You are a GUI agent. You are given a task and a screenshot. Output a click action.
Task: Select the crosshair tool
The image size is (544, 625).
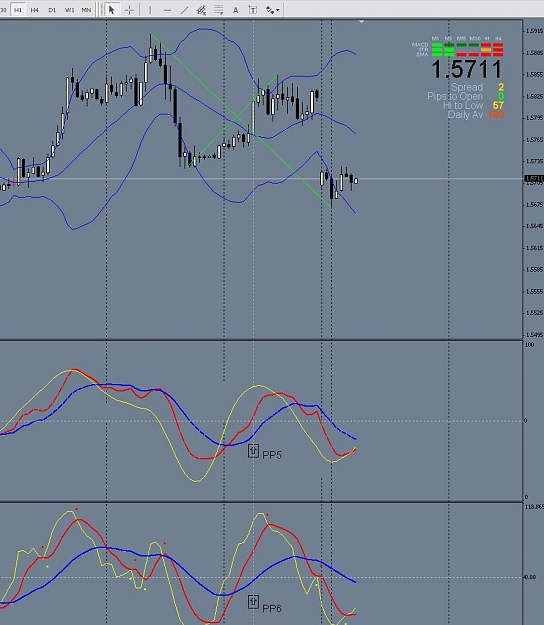(129, 10)
